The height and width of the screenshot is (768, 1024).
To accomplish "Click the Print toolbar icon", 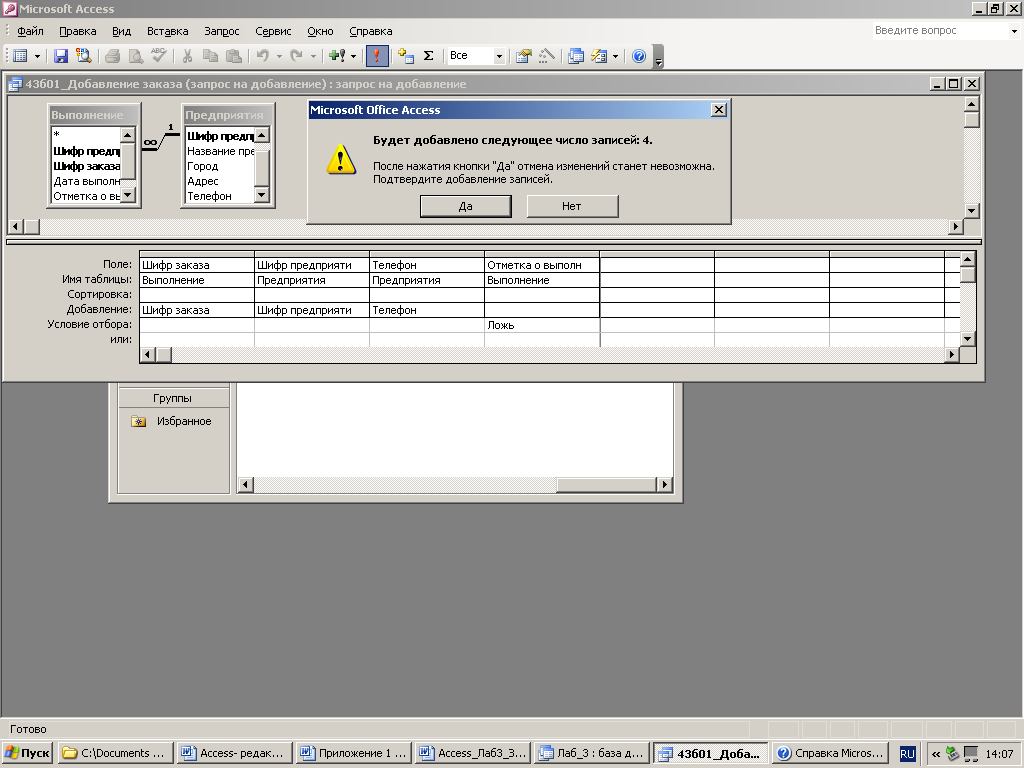I will pos(112,56).
